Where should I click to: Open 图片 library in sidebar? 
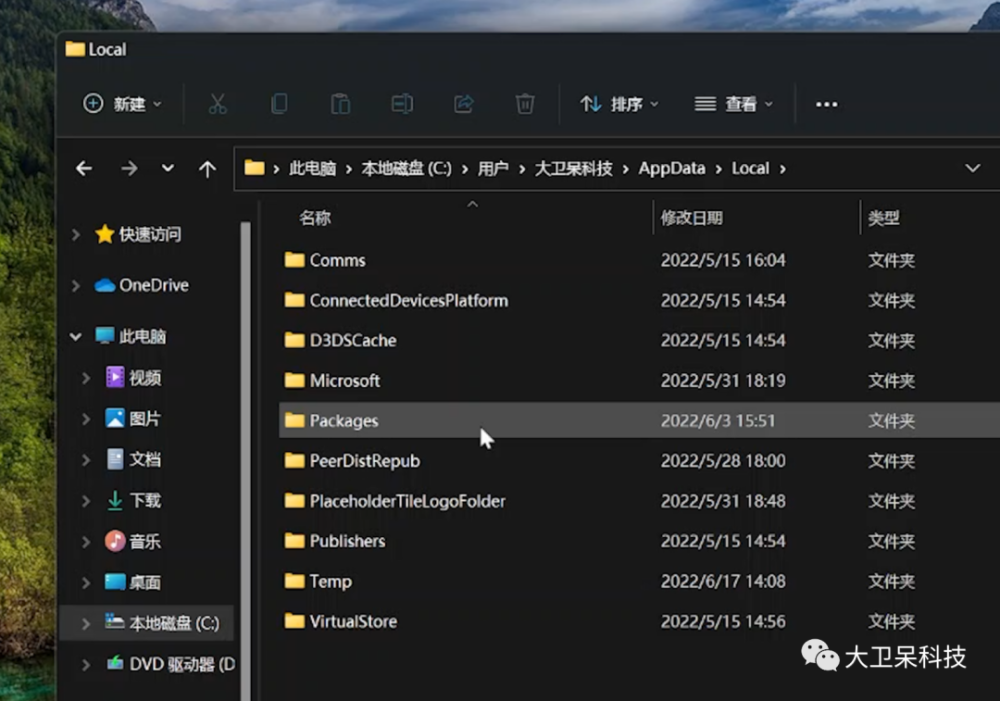(133, 418)
